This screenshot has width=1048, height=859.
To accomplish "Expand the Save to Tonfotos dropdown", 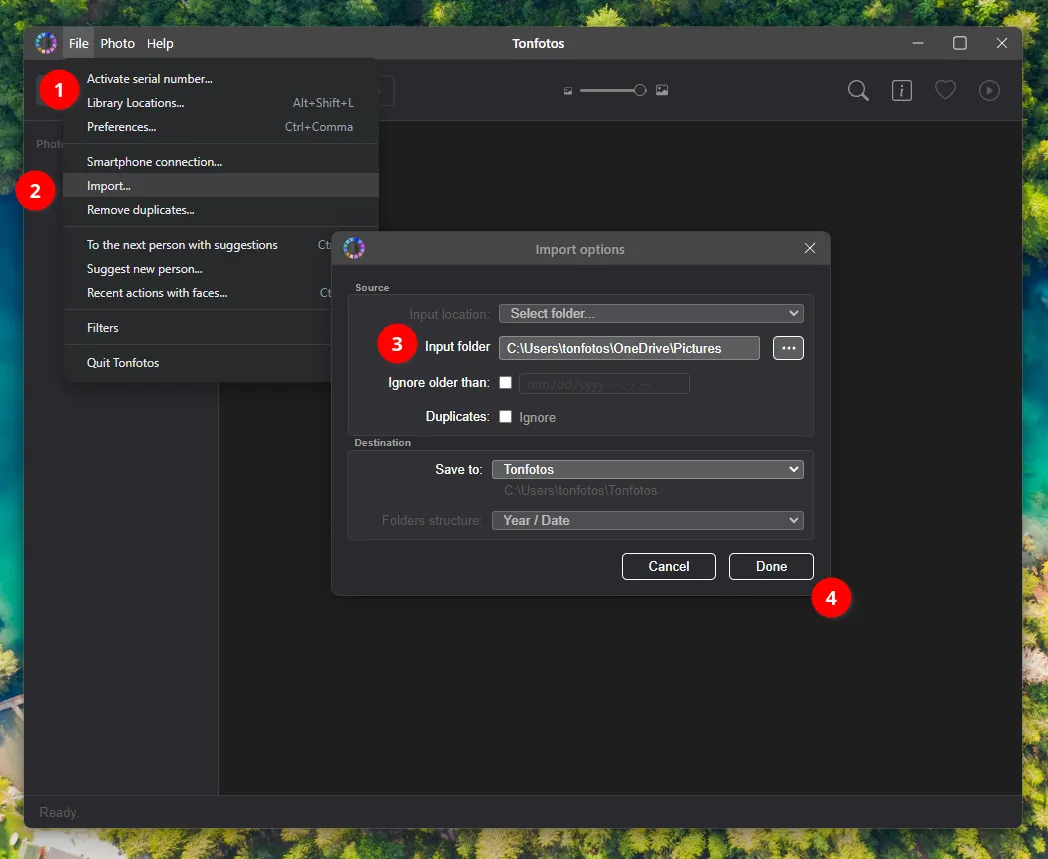I will coord(648,469).
